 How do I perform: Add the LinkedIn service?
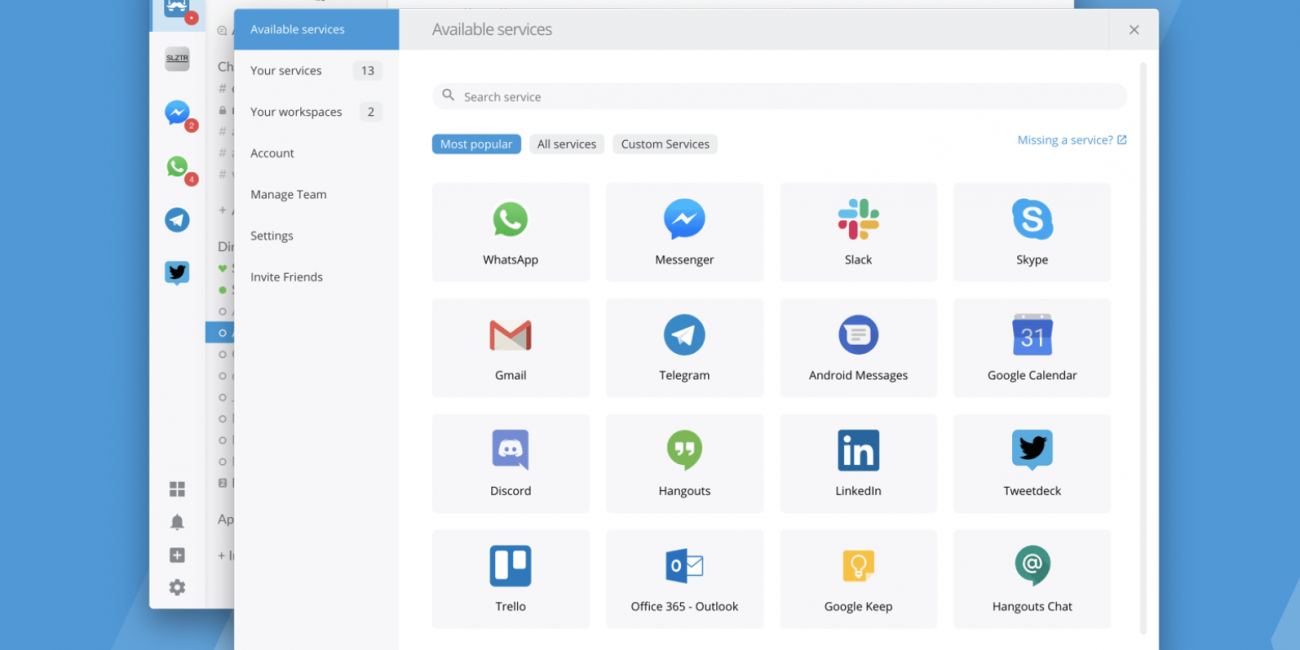tap(858, 464)
